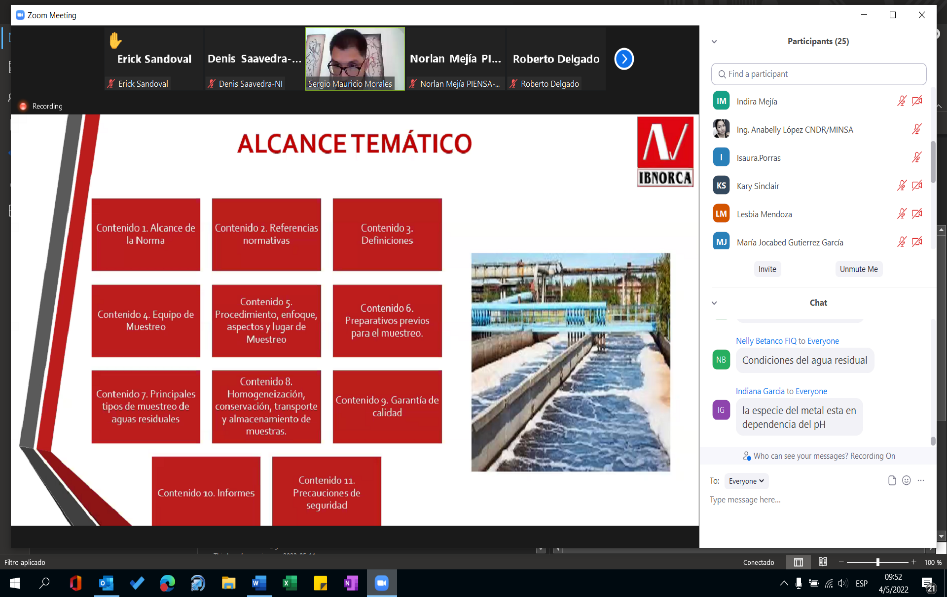Click María Jocabed's MJ avatar
947x597 pixels.
[721, 242]
